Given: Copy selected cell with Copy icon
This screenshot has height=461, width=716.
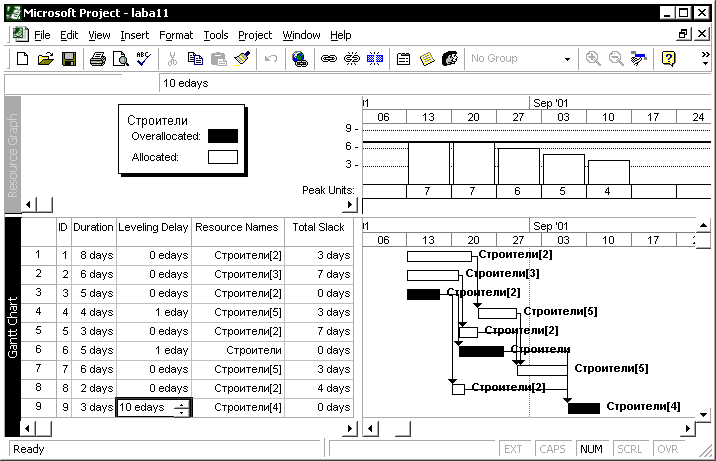Looking at the screenshot, I should 195,59.
